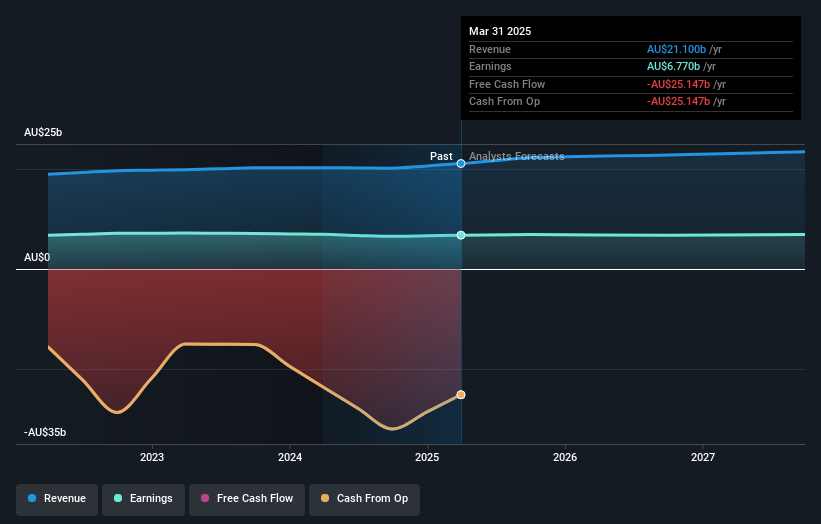Click the 'Analysts Forecasts' label
This screenshot has width=821, height=524.
pyautogui.click(x=517, y=156)
